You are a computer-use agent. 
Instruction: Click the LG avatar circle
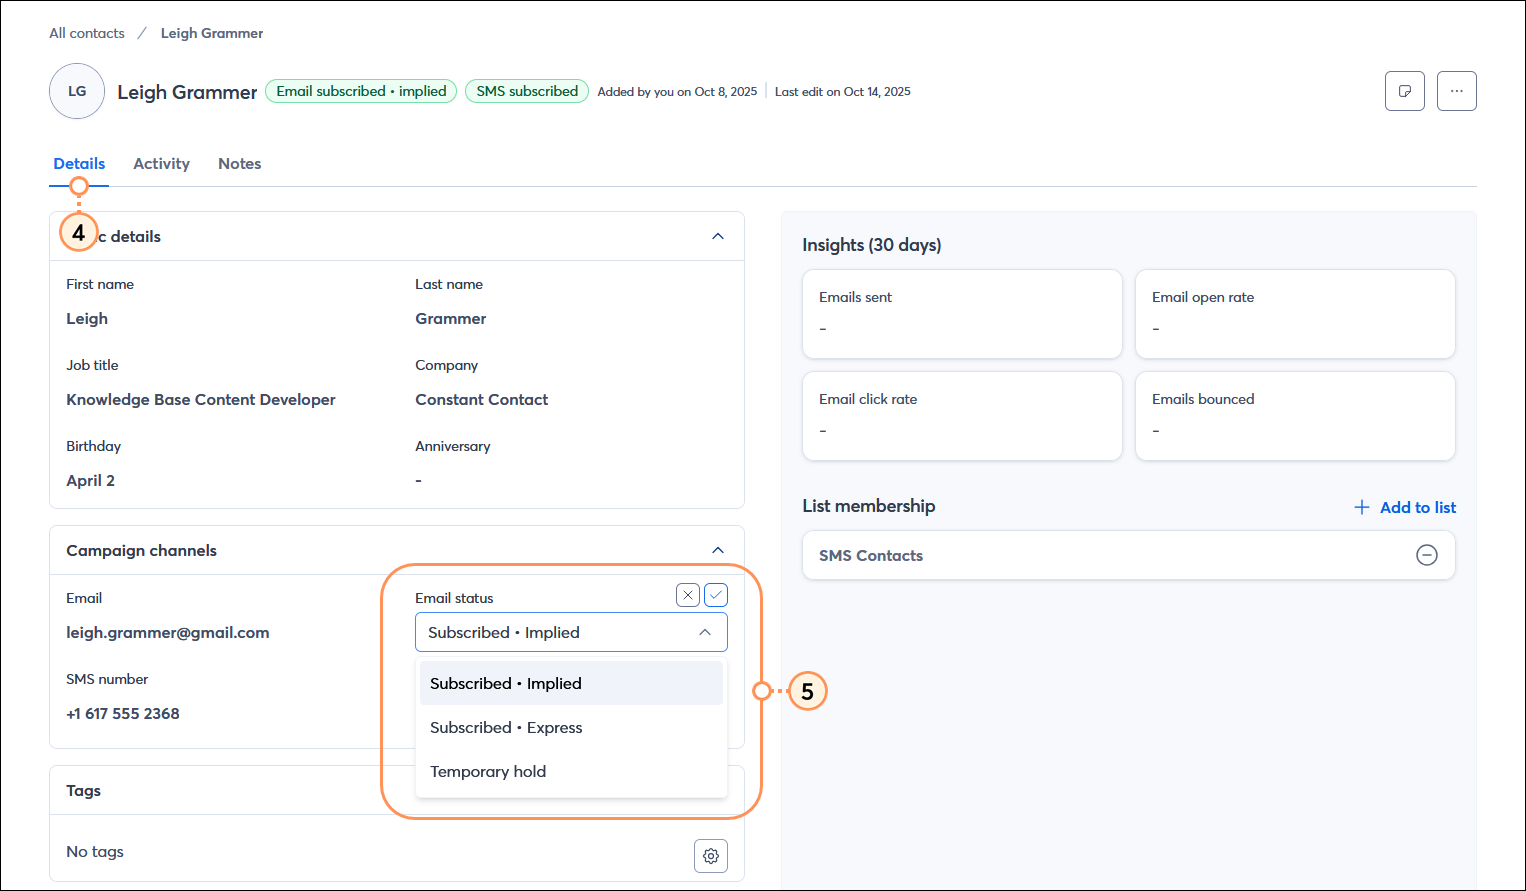point(77,91)
